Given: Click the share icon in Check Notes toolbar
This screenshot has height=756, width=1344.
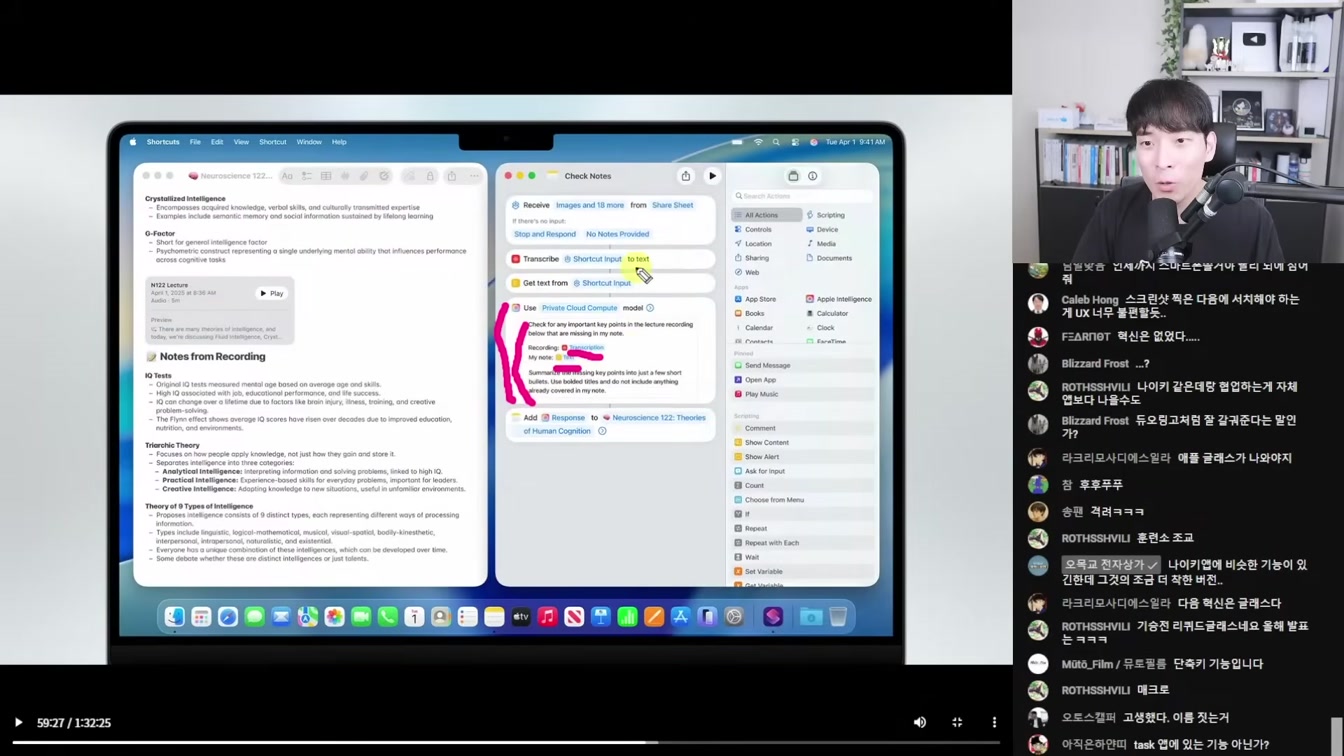Looking at the screenshot, I should (686, 176).
